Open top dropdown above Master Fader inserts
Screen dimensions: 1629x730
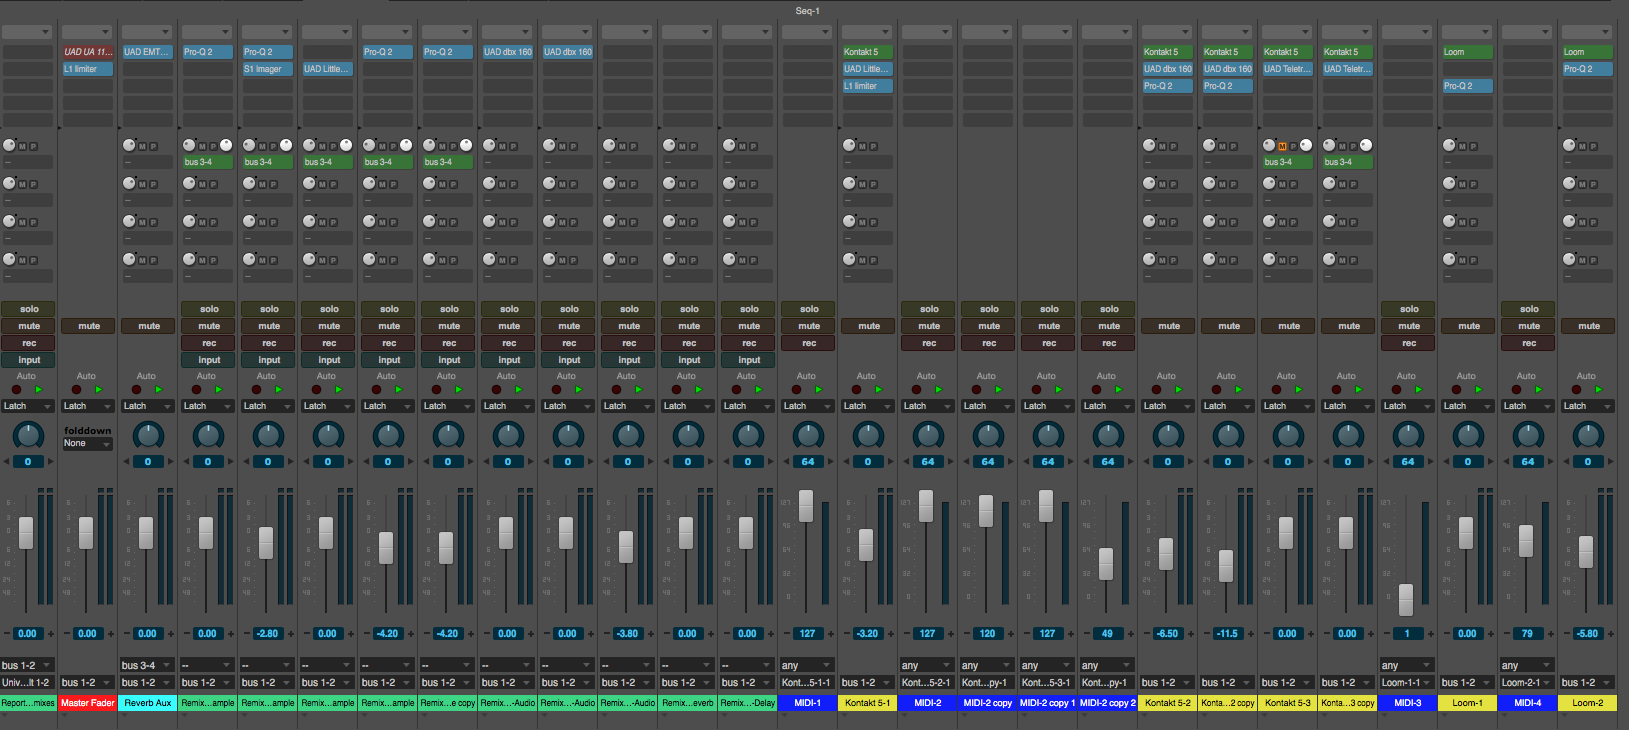point(87,32)
